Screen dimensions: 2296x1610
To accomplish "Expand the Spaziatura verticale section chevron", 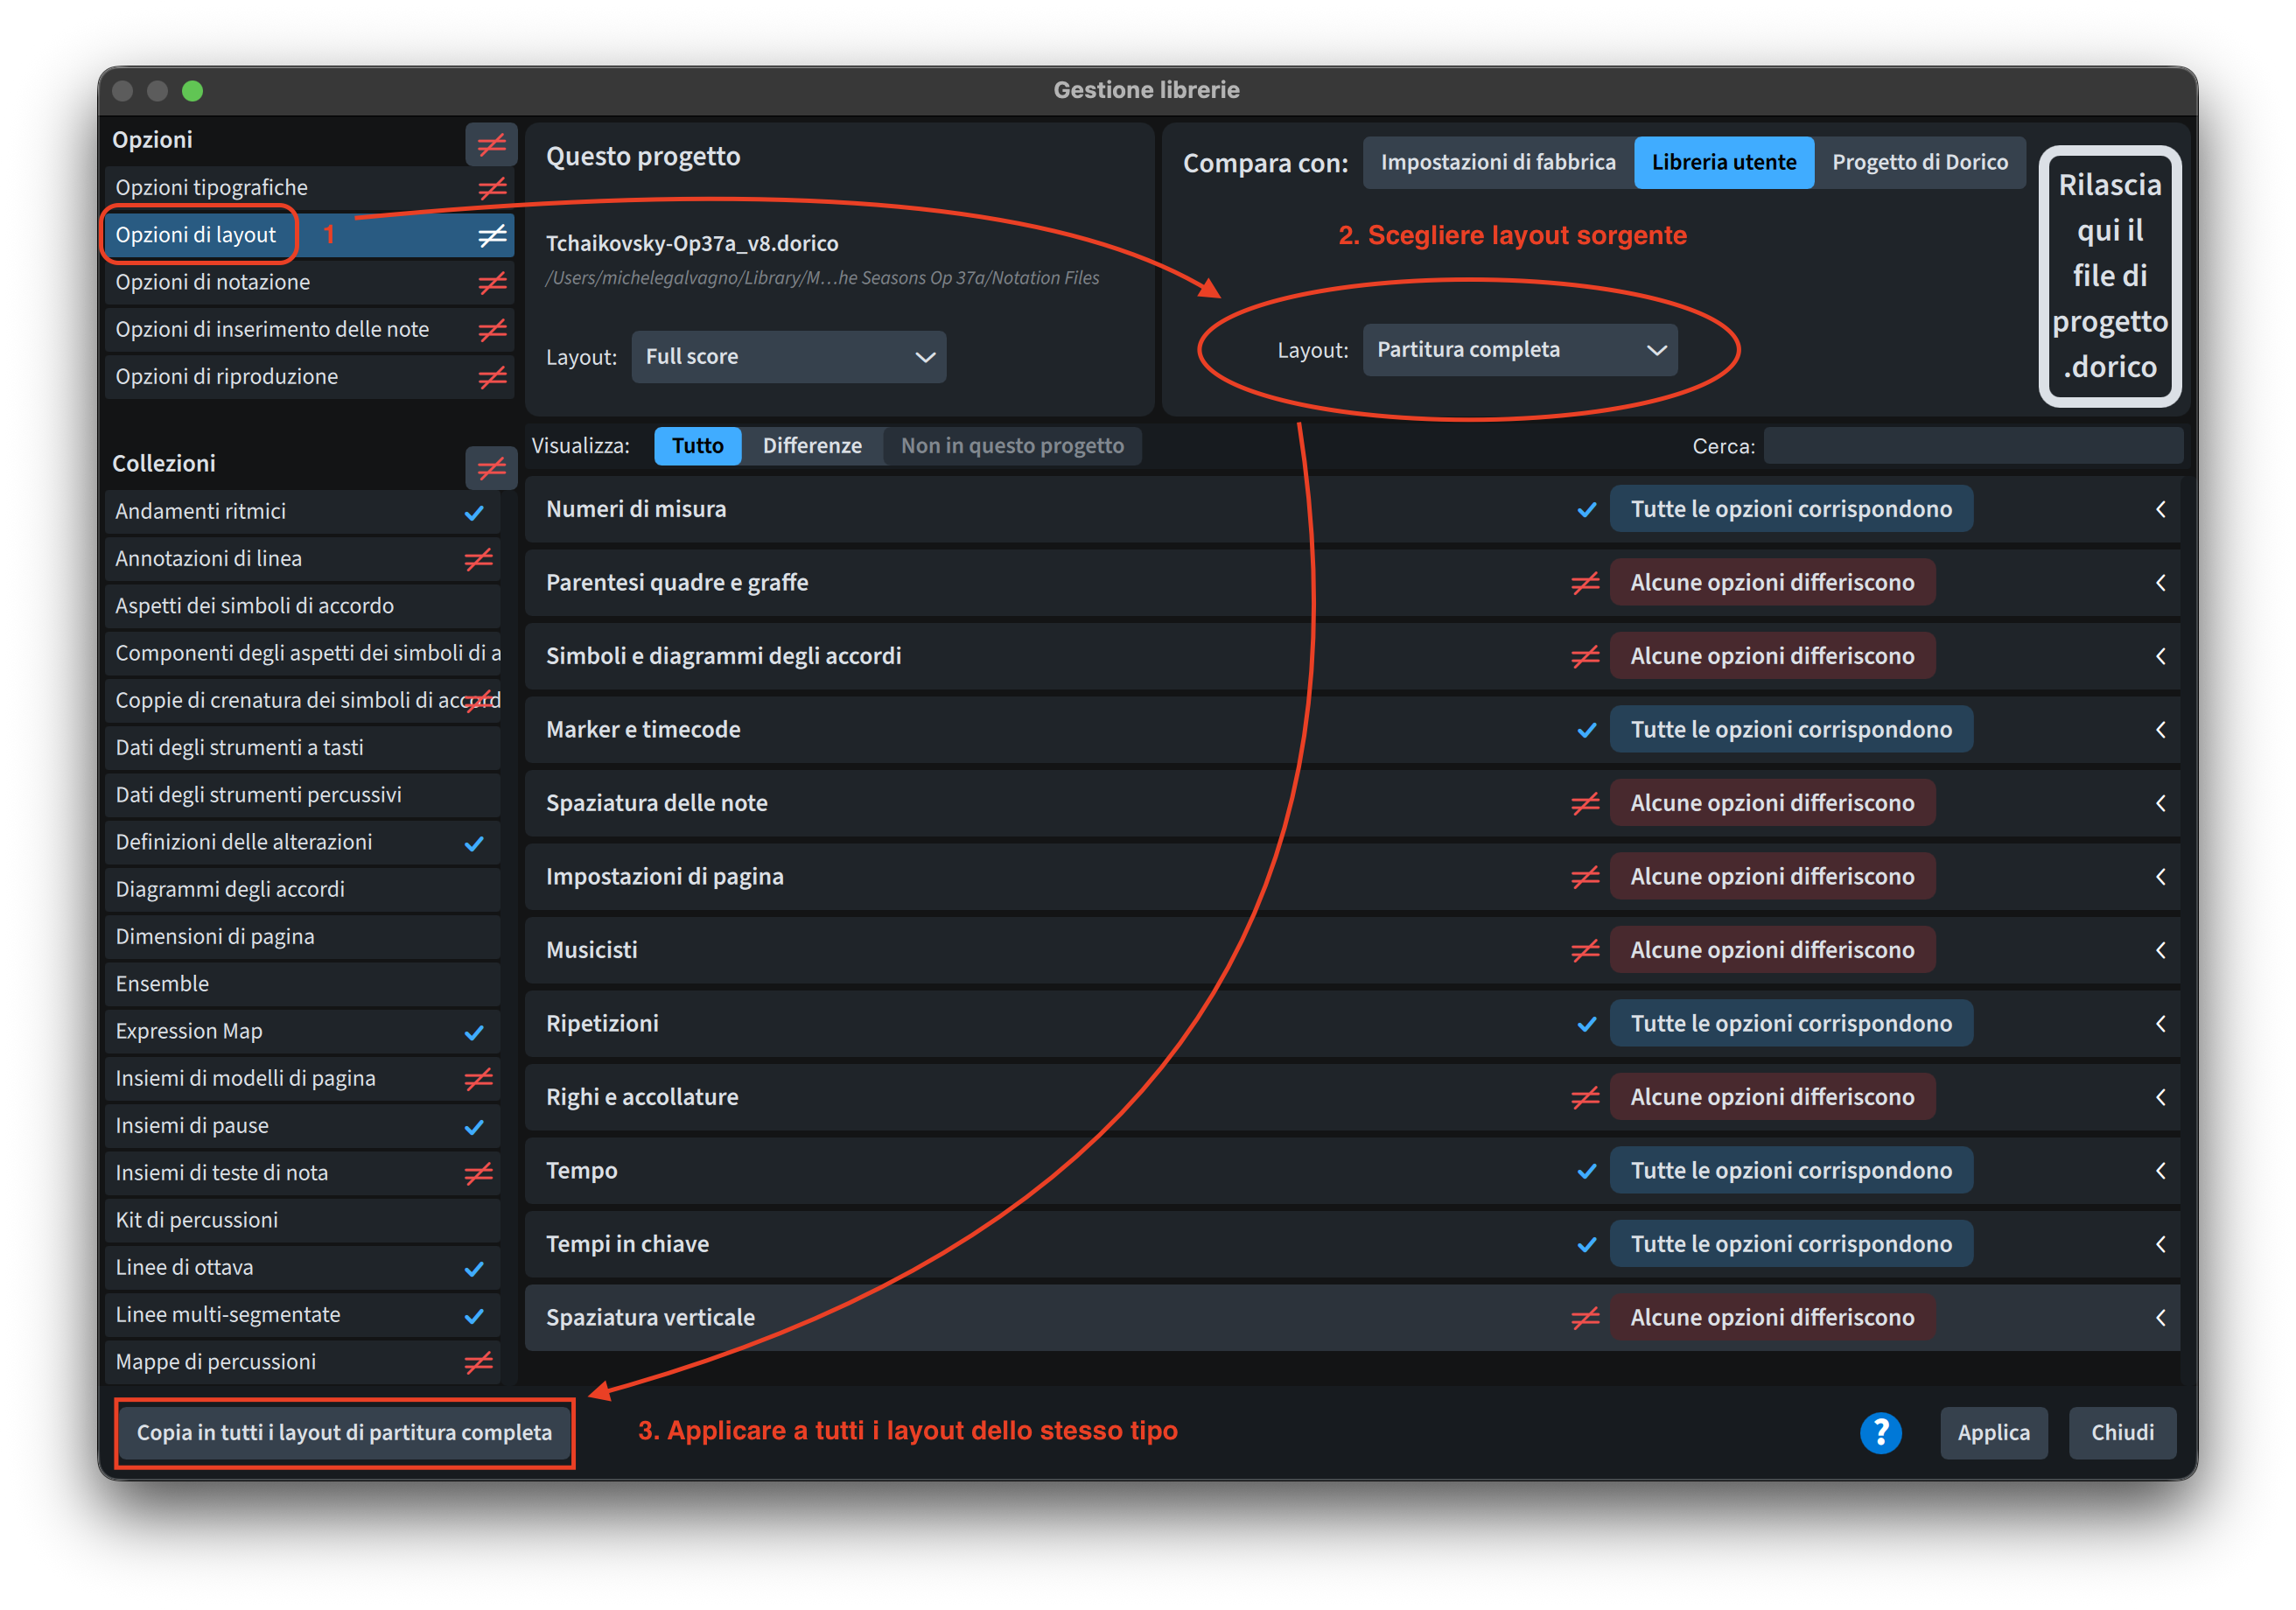I will [2160, 1317].
